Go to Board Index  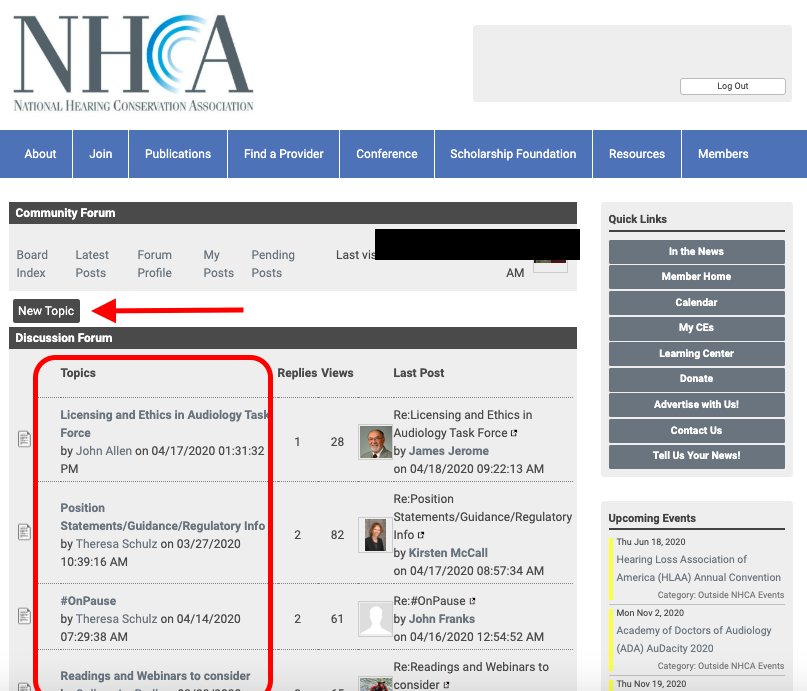pyautogui.click(x=32, y=264)
